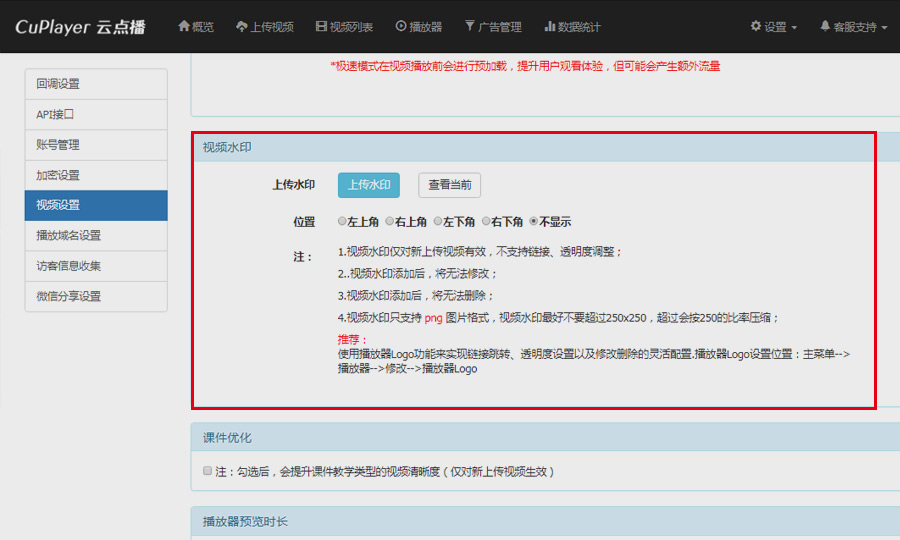This screenshot has width=900, height=540.
Task: Click the filter icon for 广告管理
Action: click(470, 27)
